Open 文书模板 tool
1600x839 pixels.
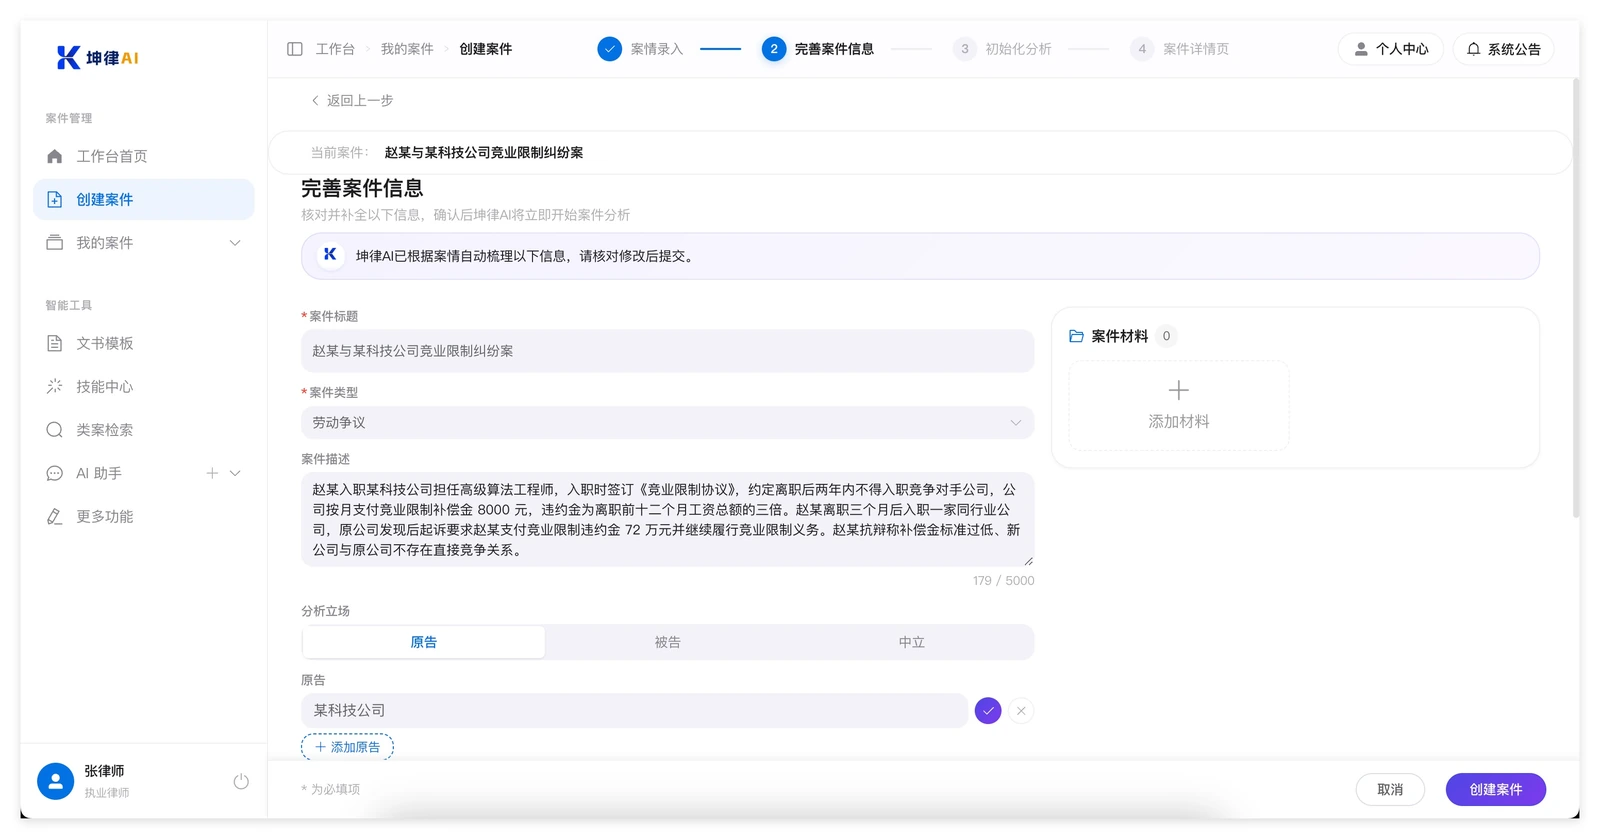pyautogui.click(x=144, y=343)
